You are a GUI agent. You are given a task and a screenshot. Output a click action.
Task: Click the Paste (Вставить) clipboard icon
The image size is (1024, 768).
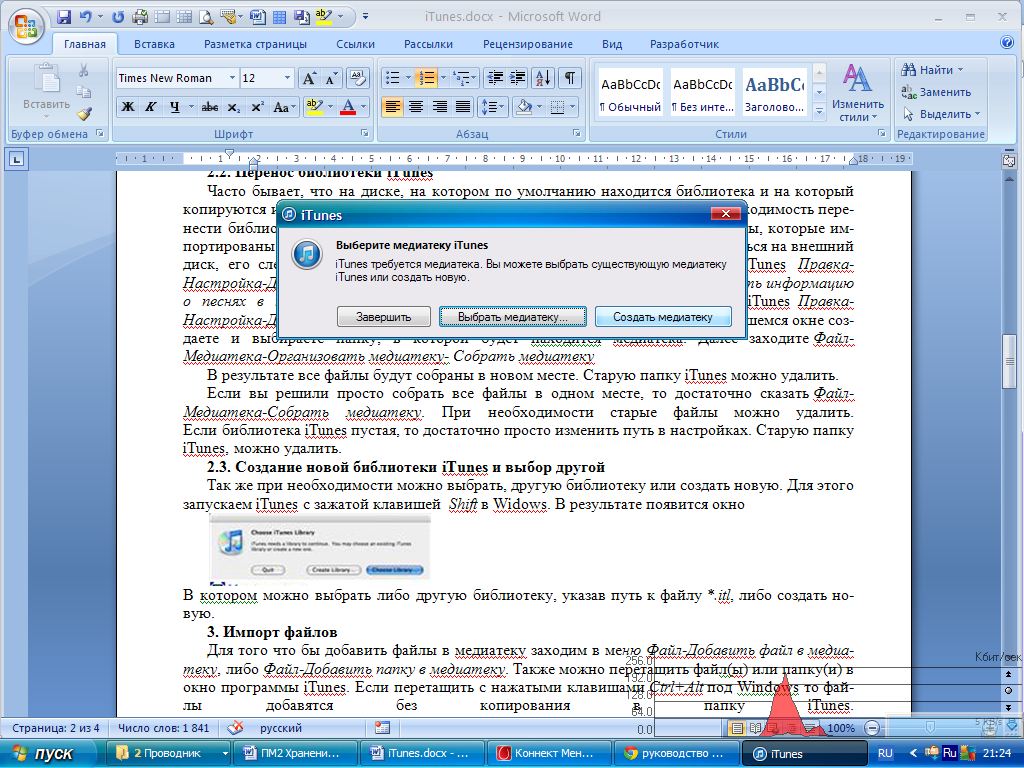[46, 78]
